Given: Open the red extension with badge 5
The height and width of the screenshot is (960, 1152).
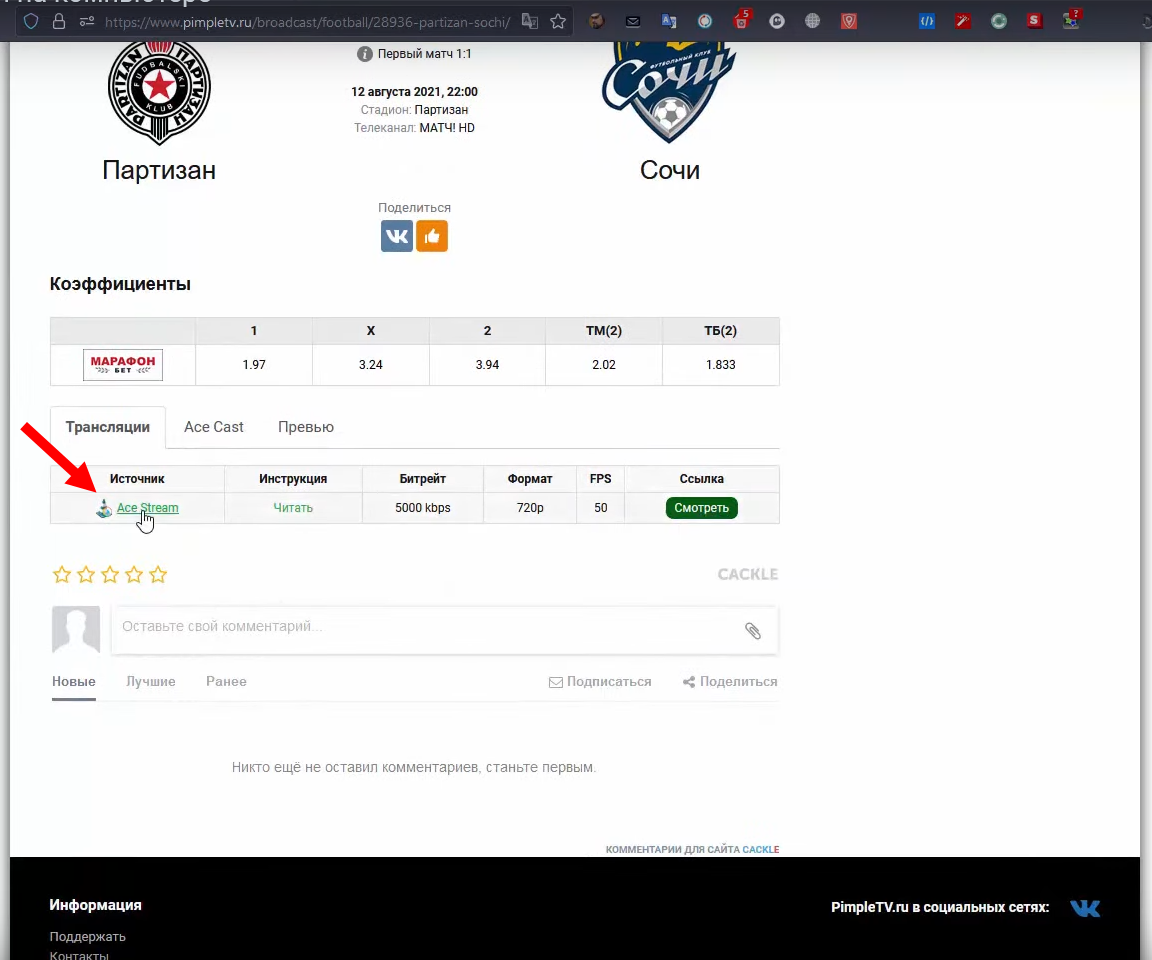Looking at the screenshot, I should coord(741,20).
